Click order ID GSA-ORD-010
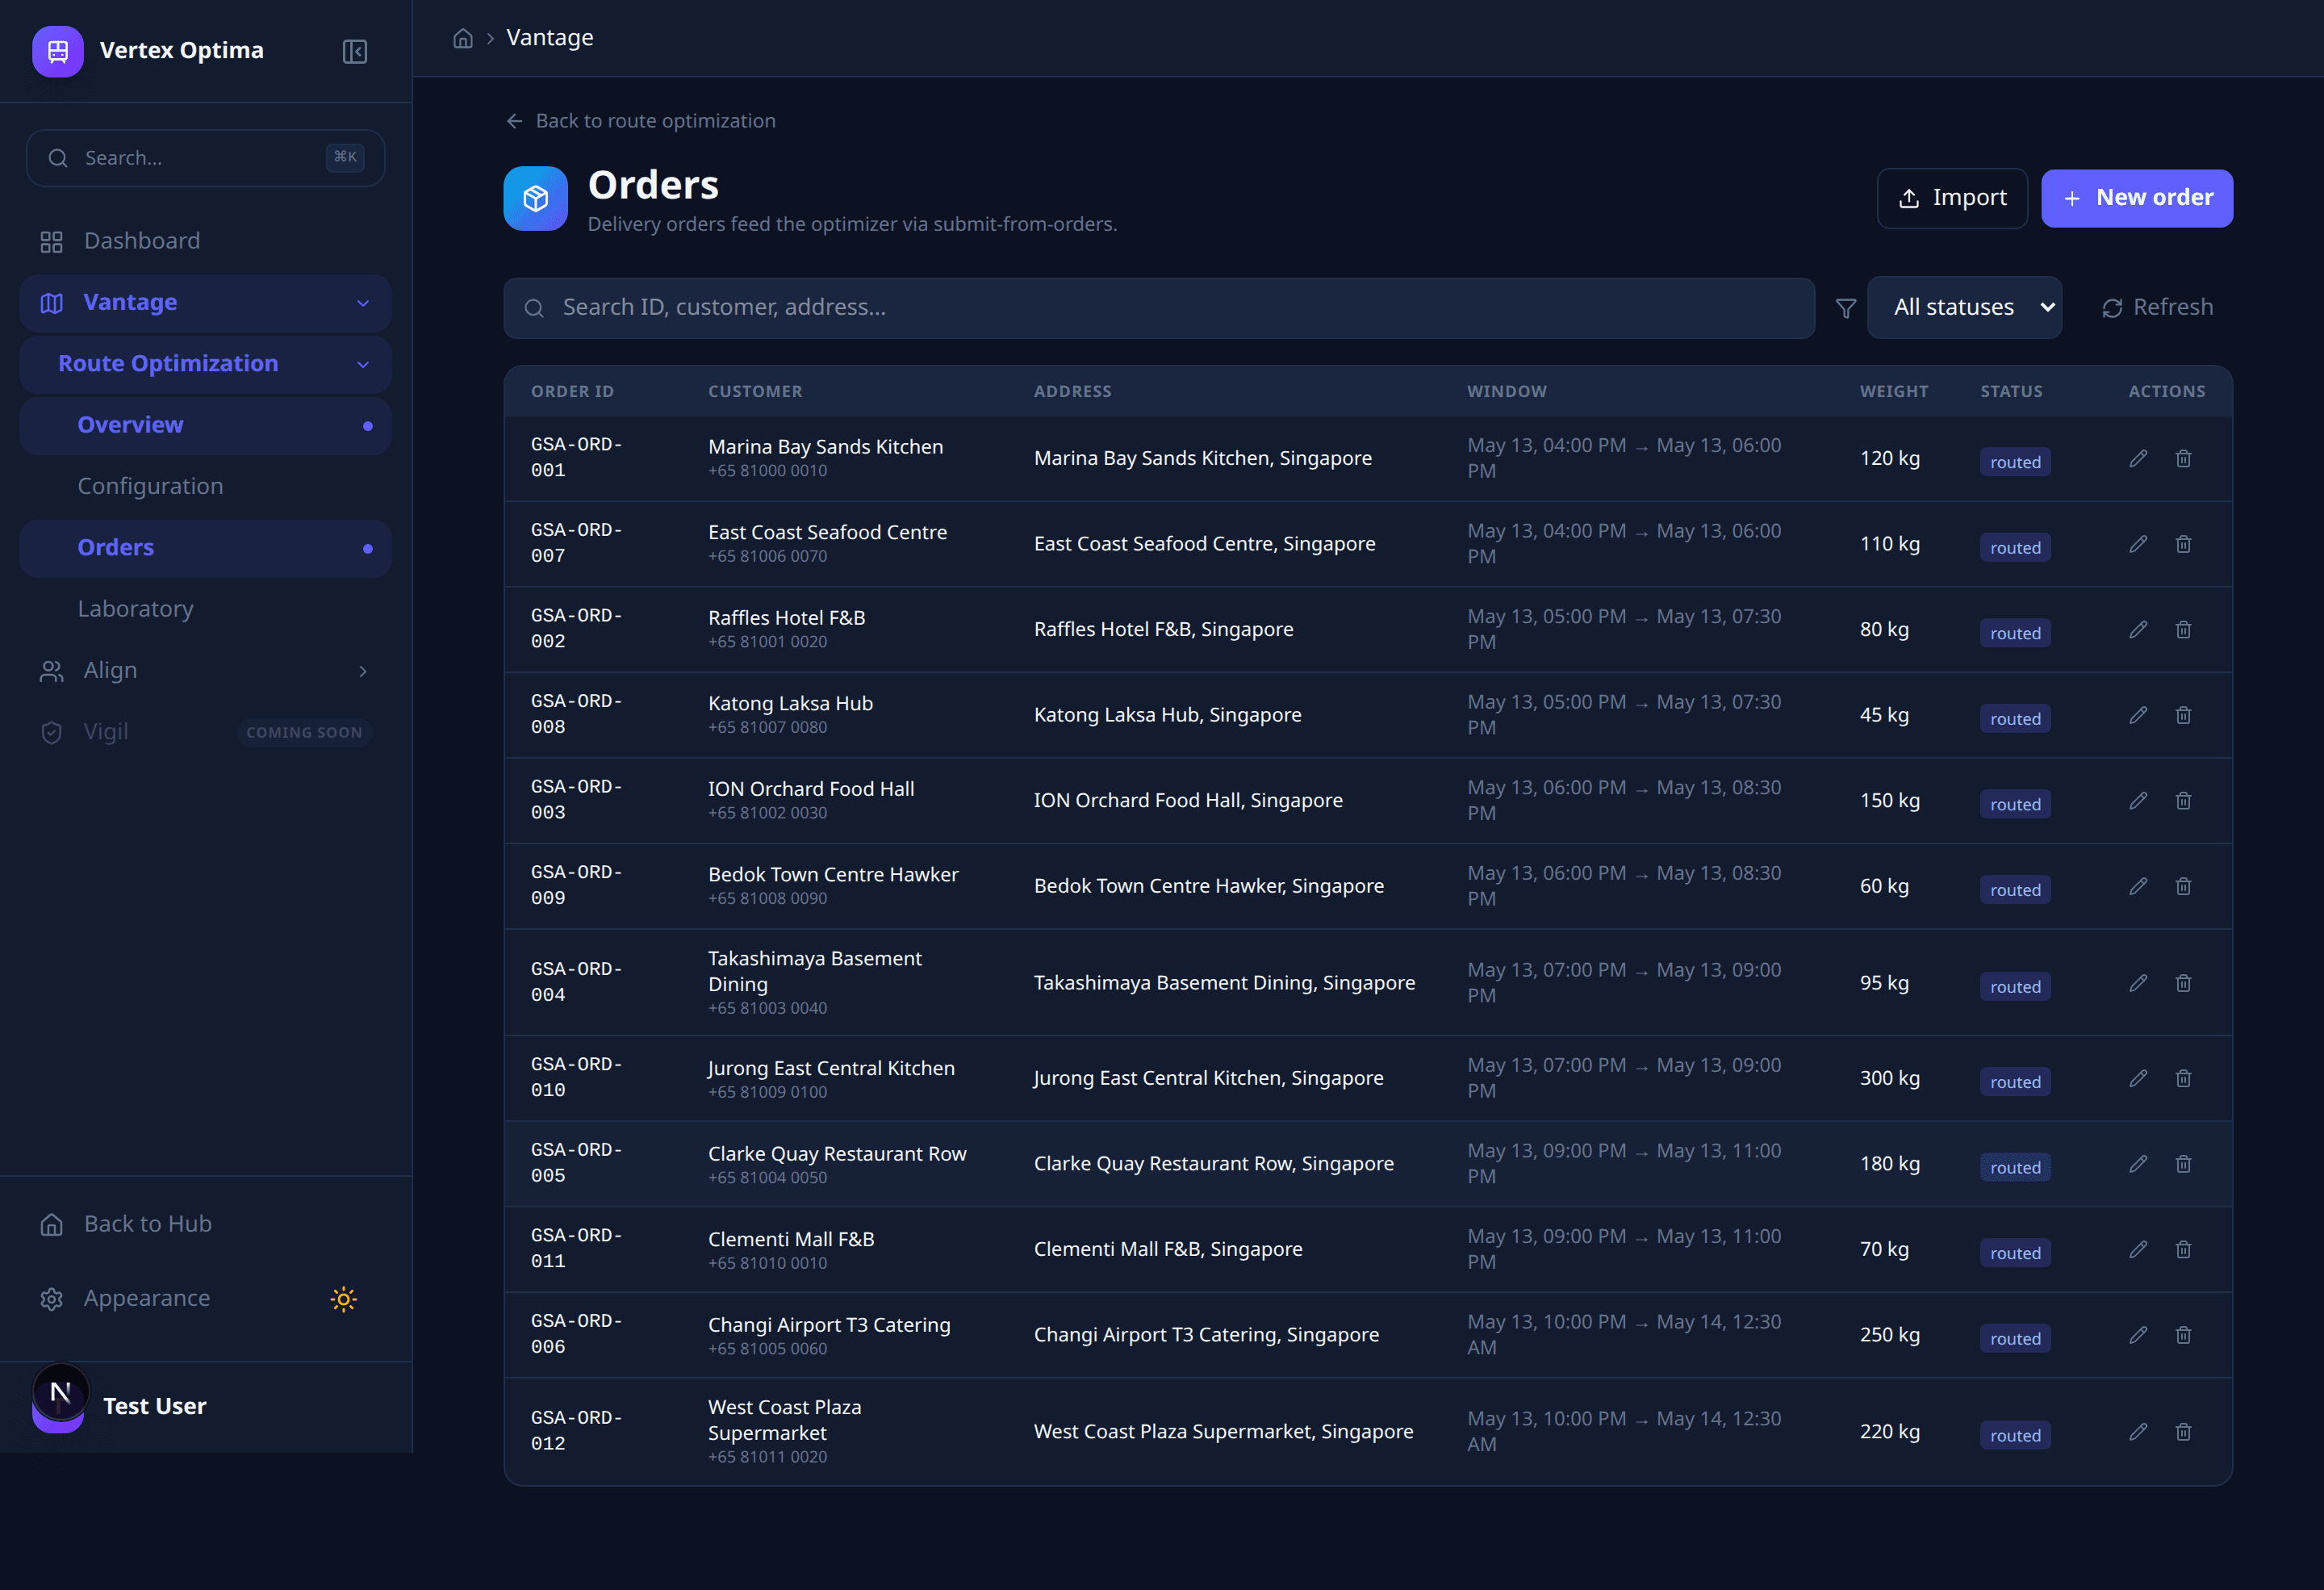 577,1077
